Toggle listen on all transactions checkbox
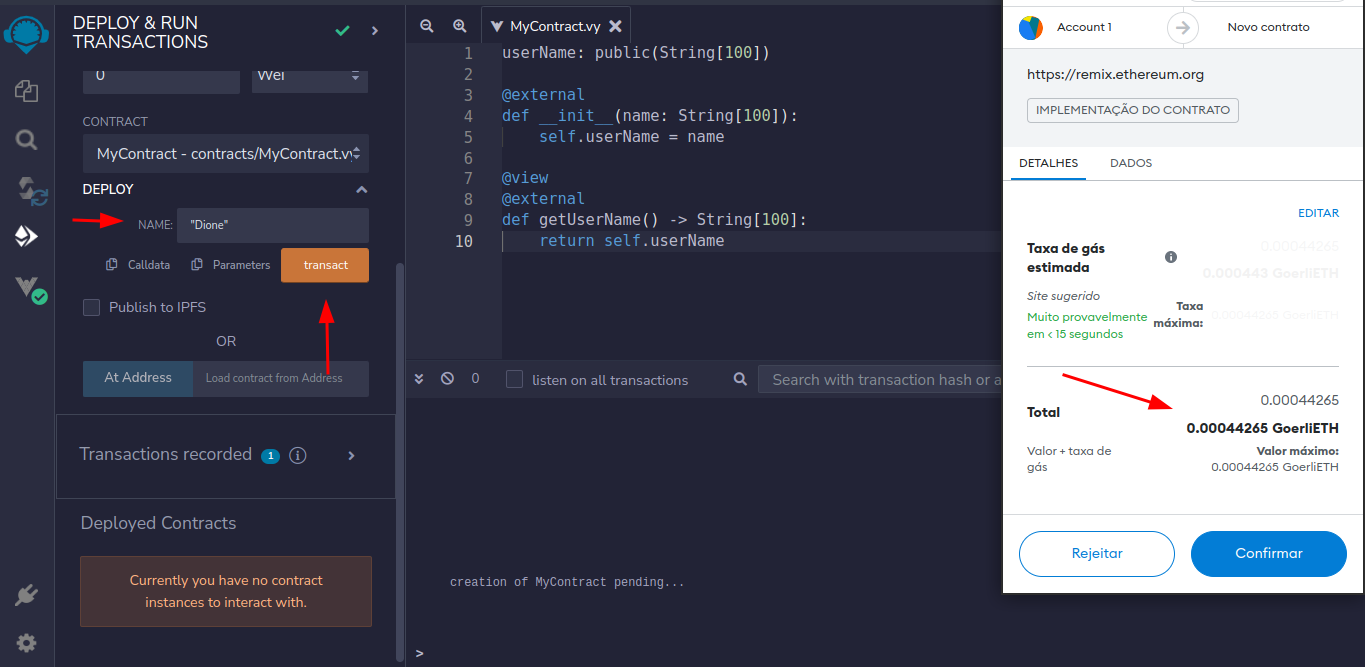 [515, 380]
